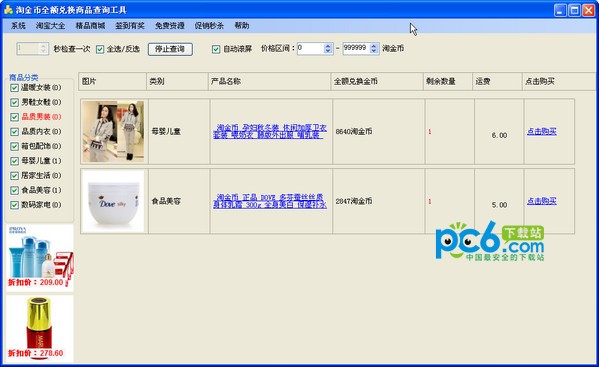The image size is (599, 367).
Task: Uncheck the 母婴儿童 category checkbox
Action: 15,161
